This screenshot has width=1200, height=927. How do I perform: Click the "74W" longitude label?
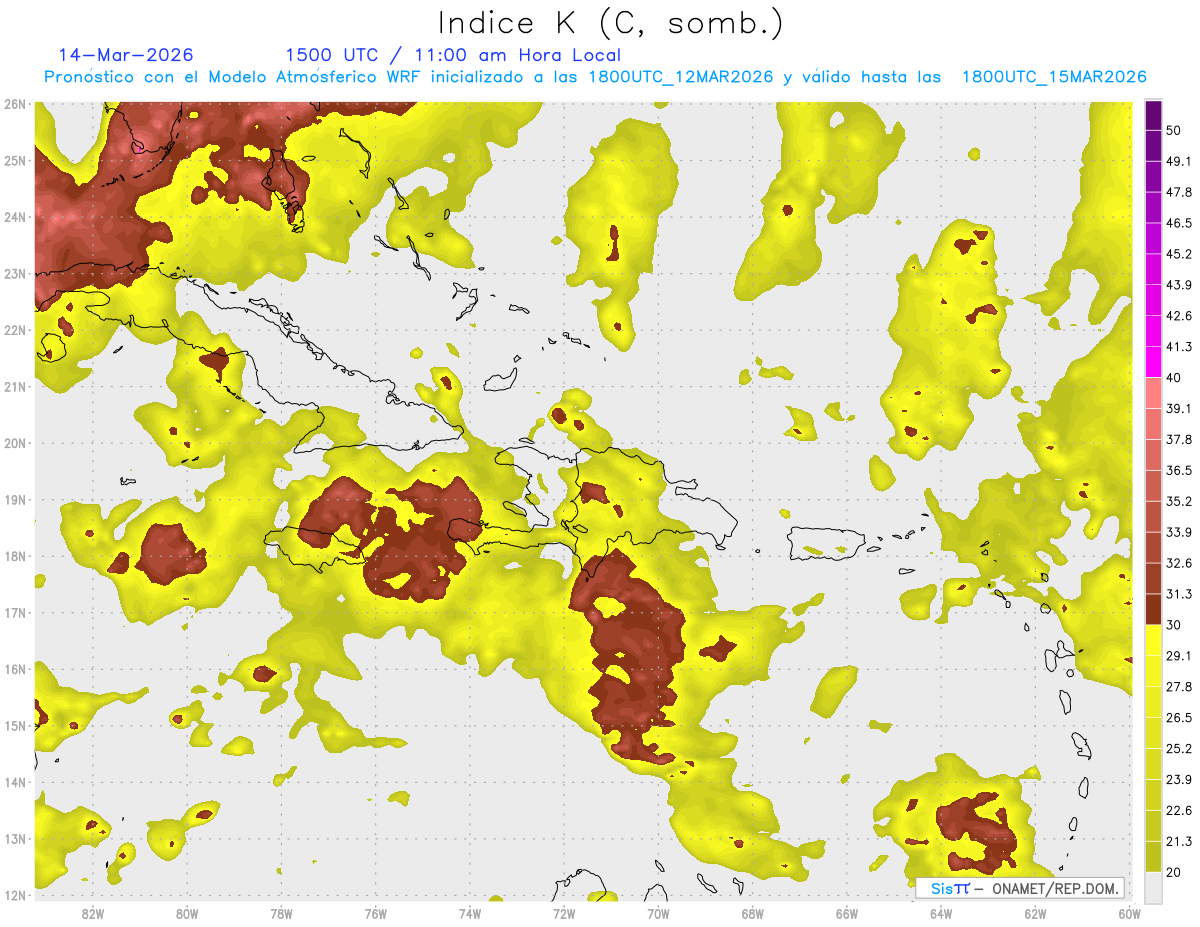click(469, 913)
